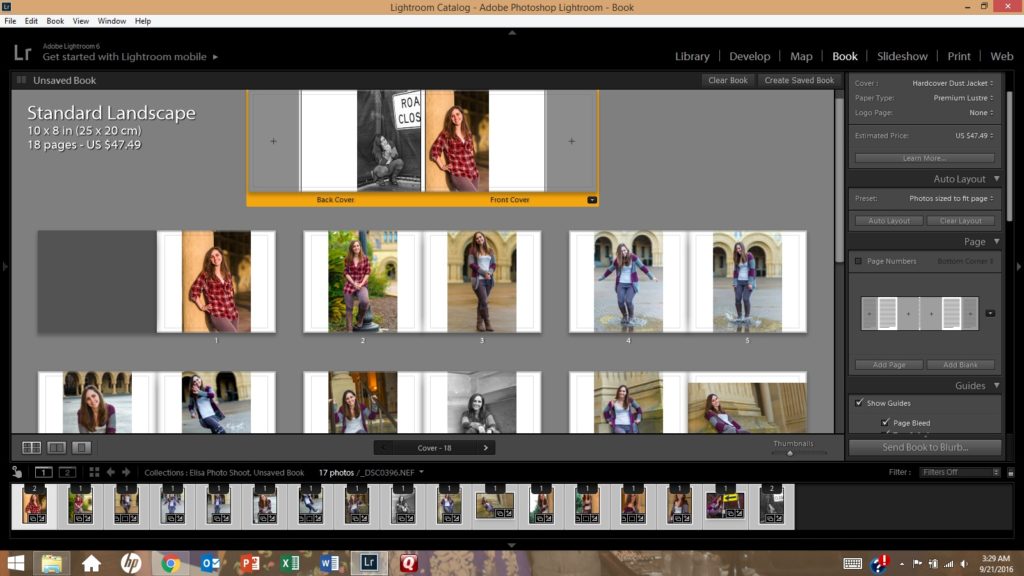1024x576 pixels.
Task: Open the Book menu
Action: point(55,21)
